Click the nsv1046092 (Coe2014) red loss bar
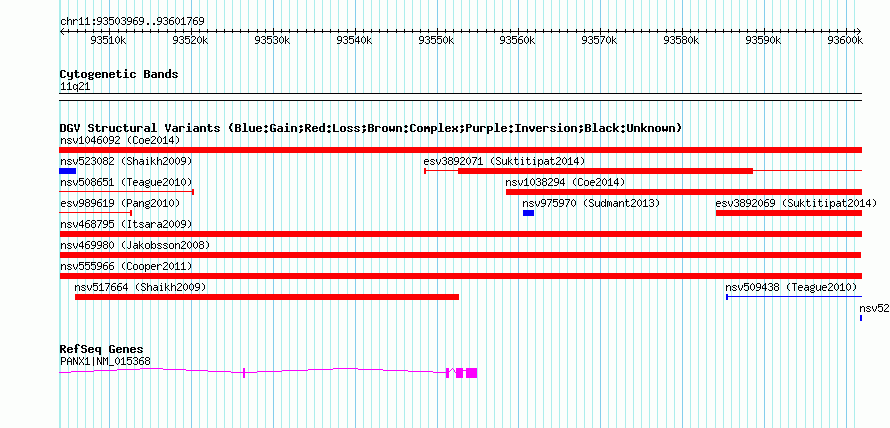 pyautogui.click(x=461, y=150)
